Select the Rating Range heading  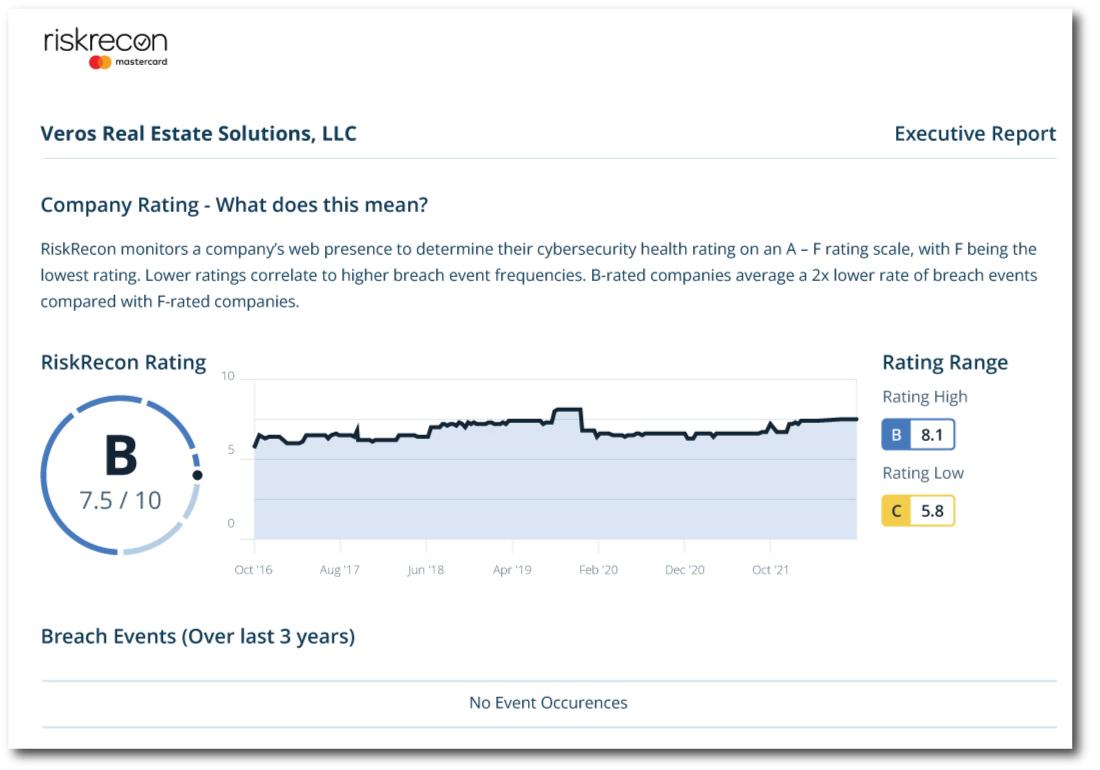(x=944, y=362)
